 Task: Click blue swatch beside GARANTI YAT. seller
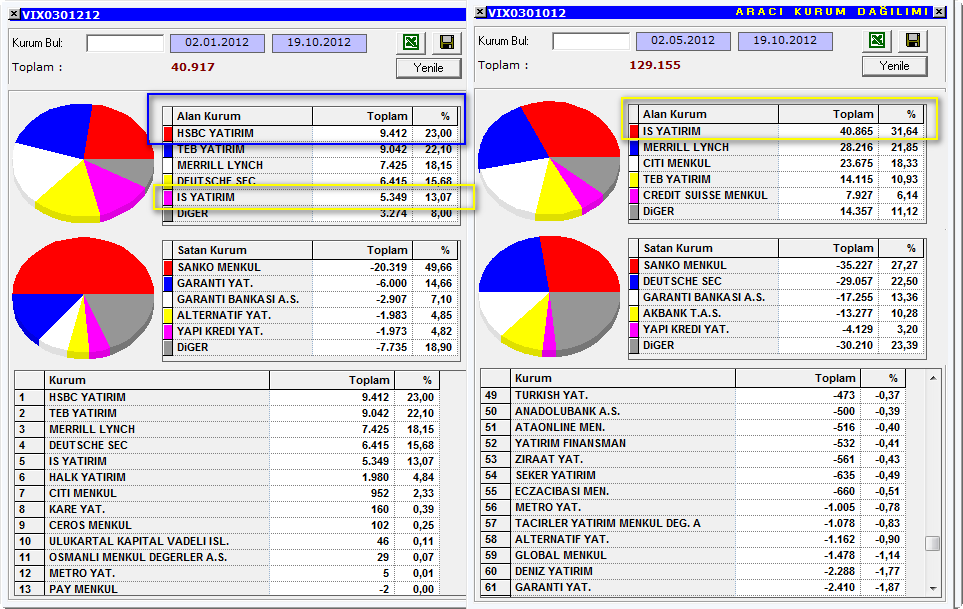coord(168,284)
